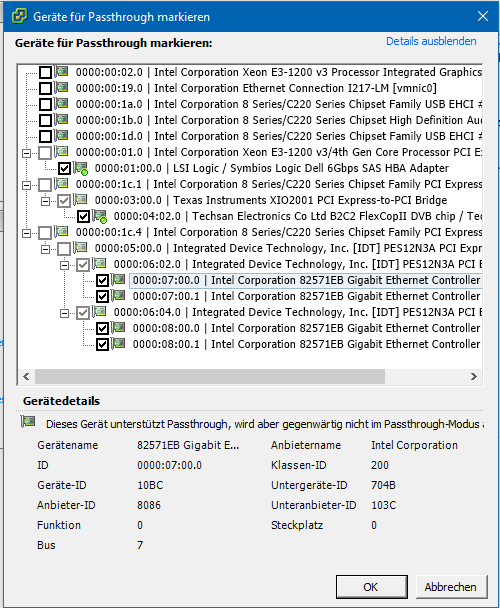Click device icon for 0000:07:00.1 Gigabit Ethernet
500x608 pixels.
click(x=118, y=295)
